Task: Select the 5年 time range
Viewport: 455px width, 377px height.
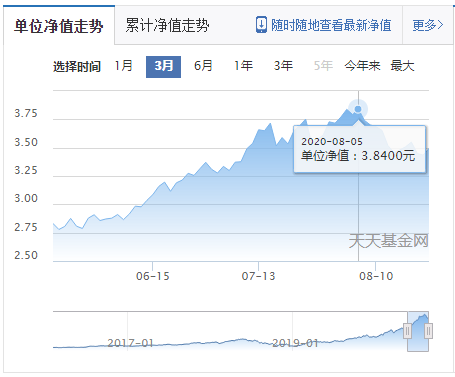Action: pyautogui.click(x=323, y=66)
